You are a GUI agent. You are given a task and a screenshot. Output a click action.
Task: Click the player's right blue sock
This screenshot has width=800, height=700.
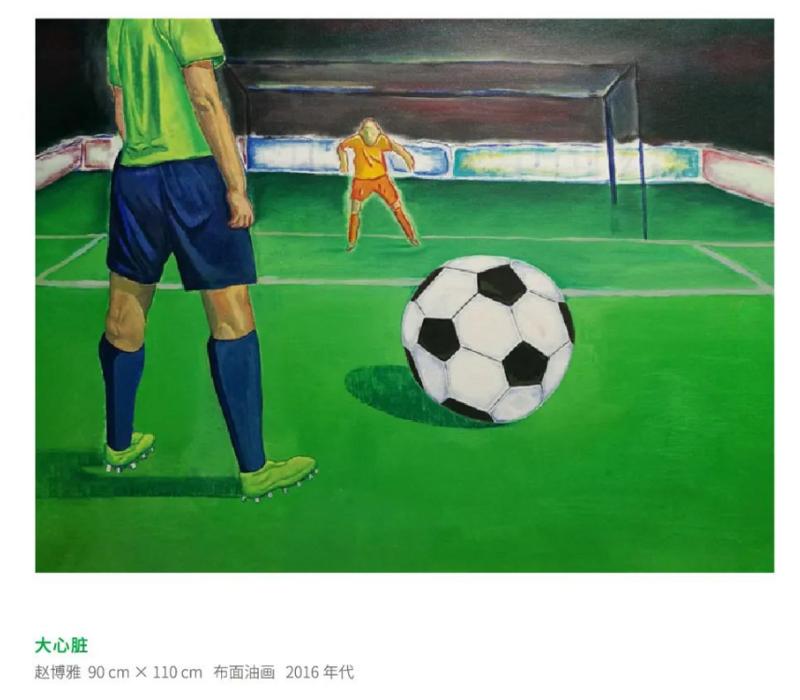[x=238, y=401]
